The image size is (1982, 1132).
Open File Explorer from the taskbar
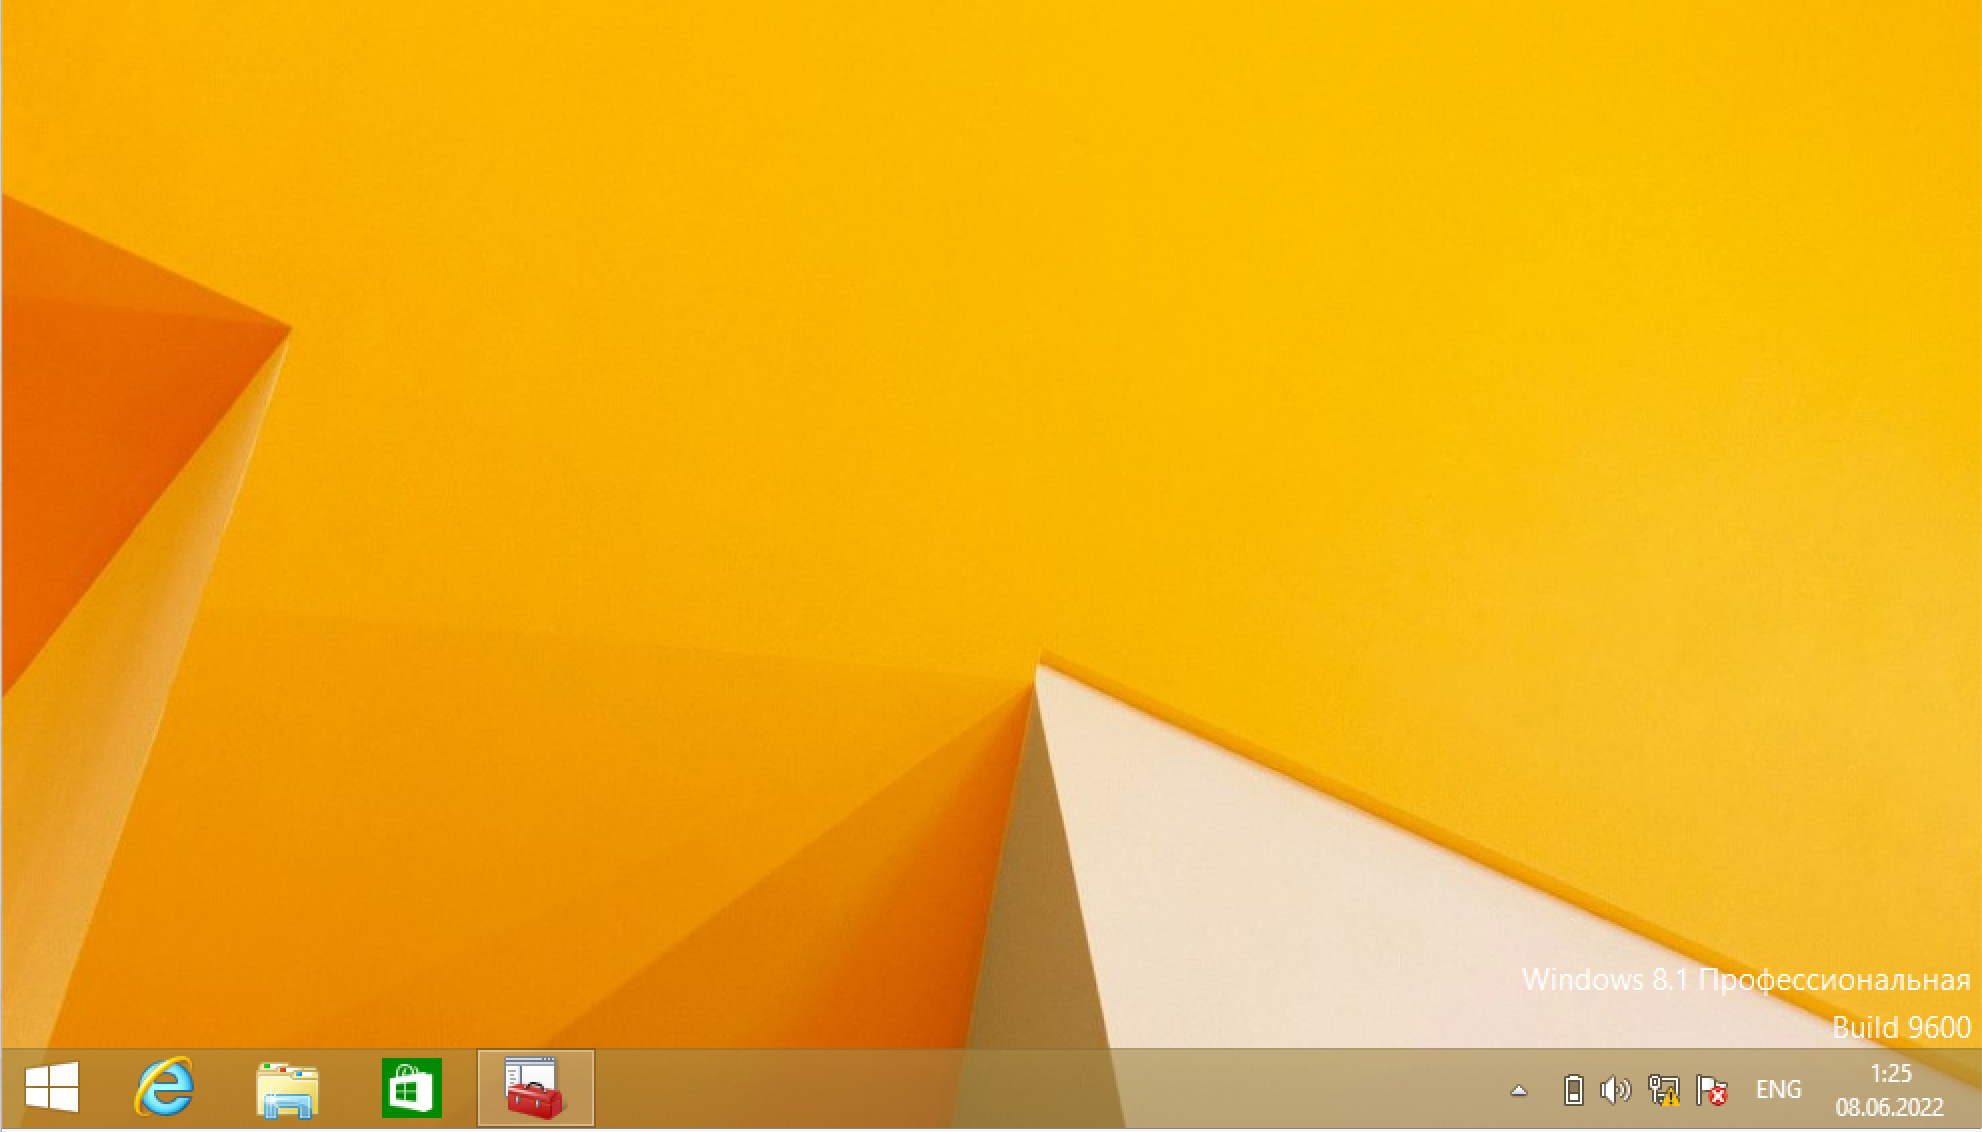click(x=287, y=1089)
